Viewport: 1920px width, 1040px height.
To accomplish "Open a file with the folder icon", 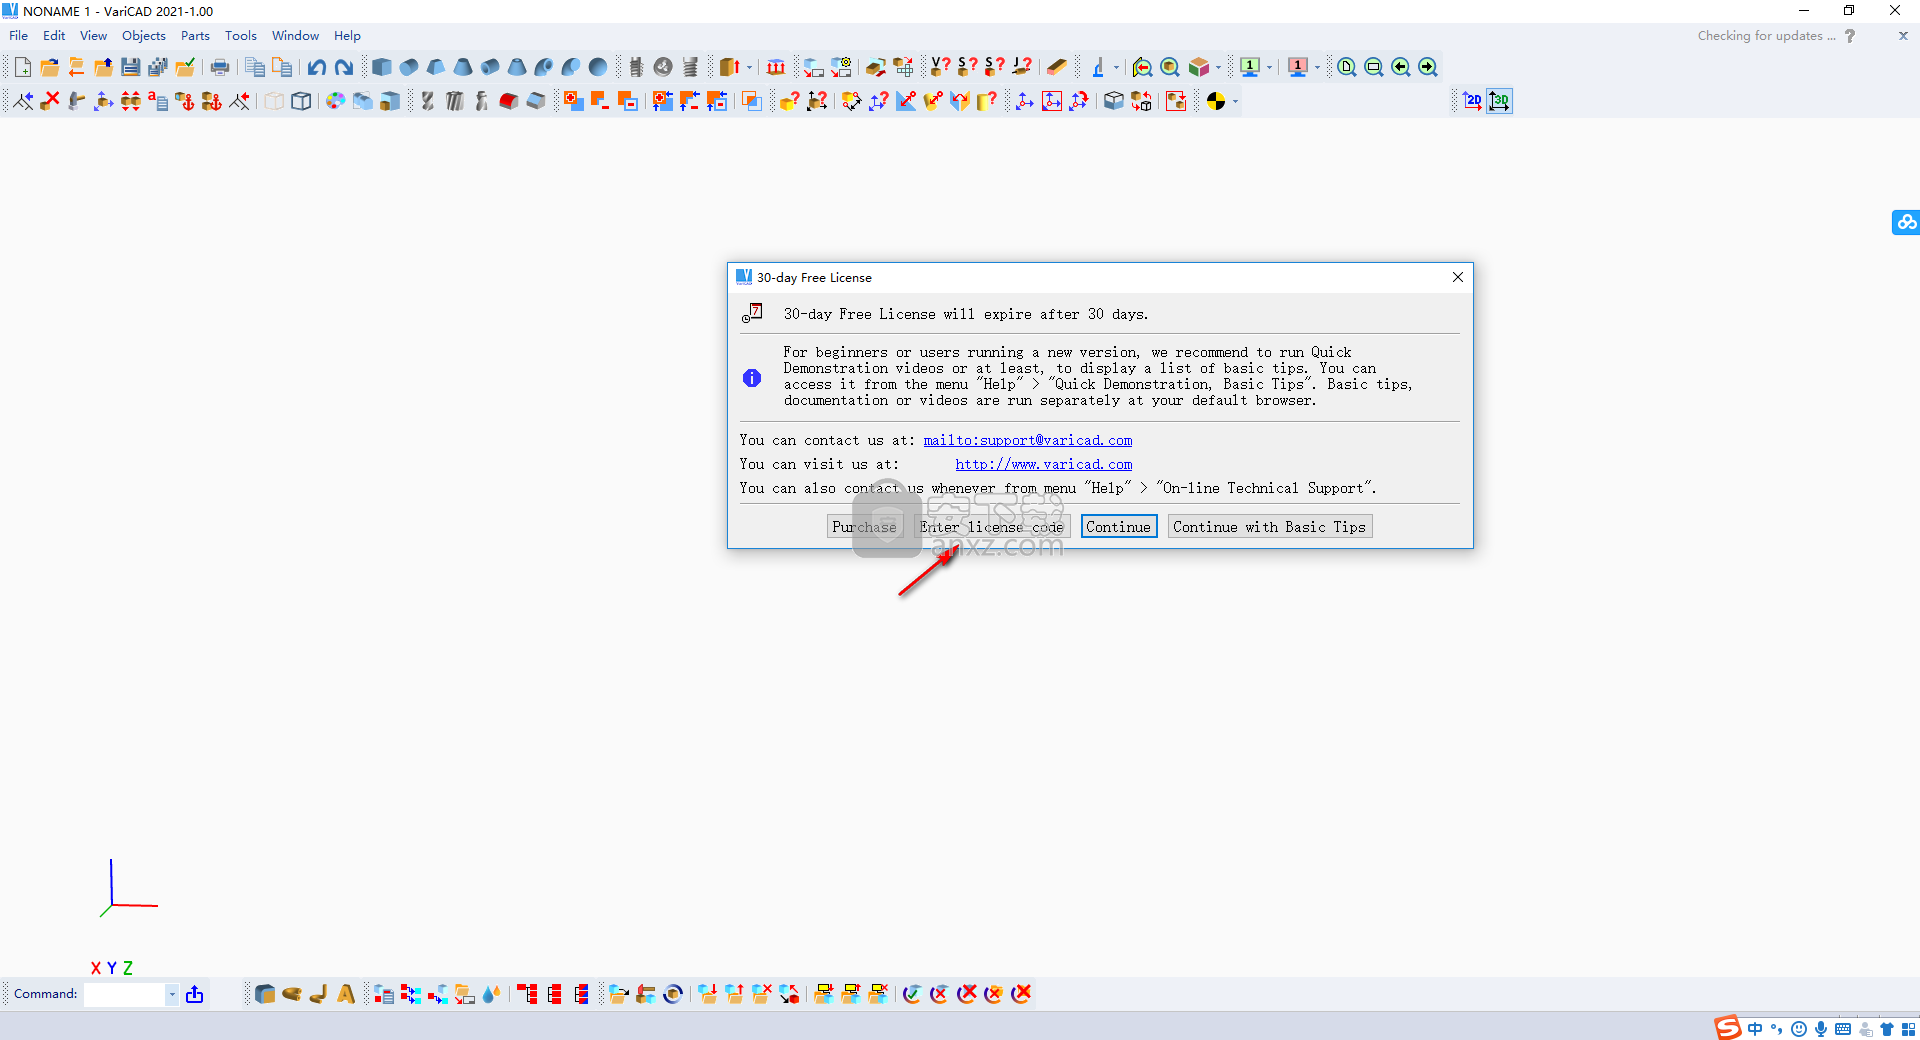I will (x=49, y=67).
